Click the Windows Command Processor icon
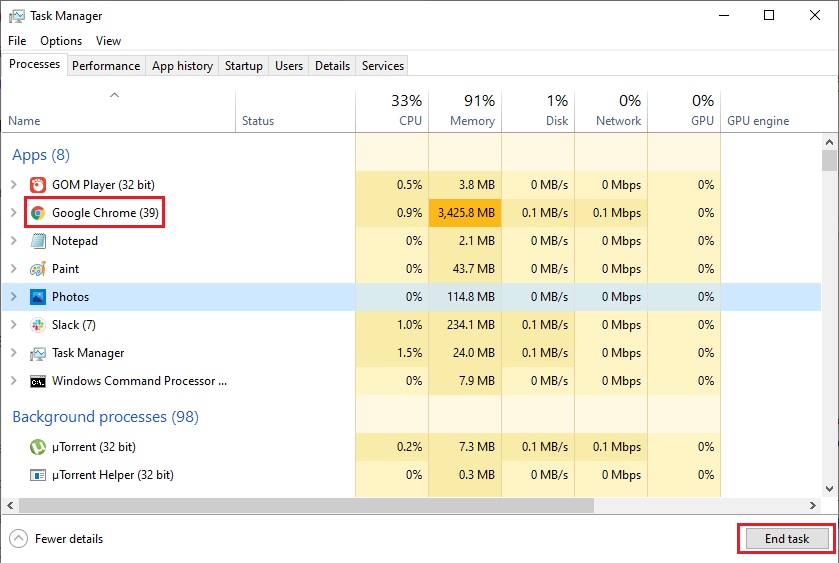 [37, 382]
